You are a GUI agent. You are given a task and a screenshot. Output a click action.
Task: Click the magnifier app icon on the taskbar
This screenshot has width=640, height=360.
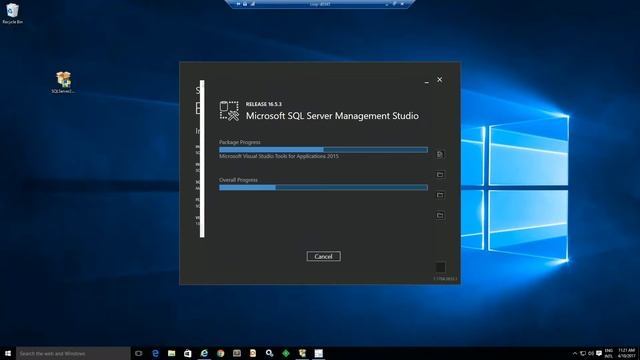point(269,353)
